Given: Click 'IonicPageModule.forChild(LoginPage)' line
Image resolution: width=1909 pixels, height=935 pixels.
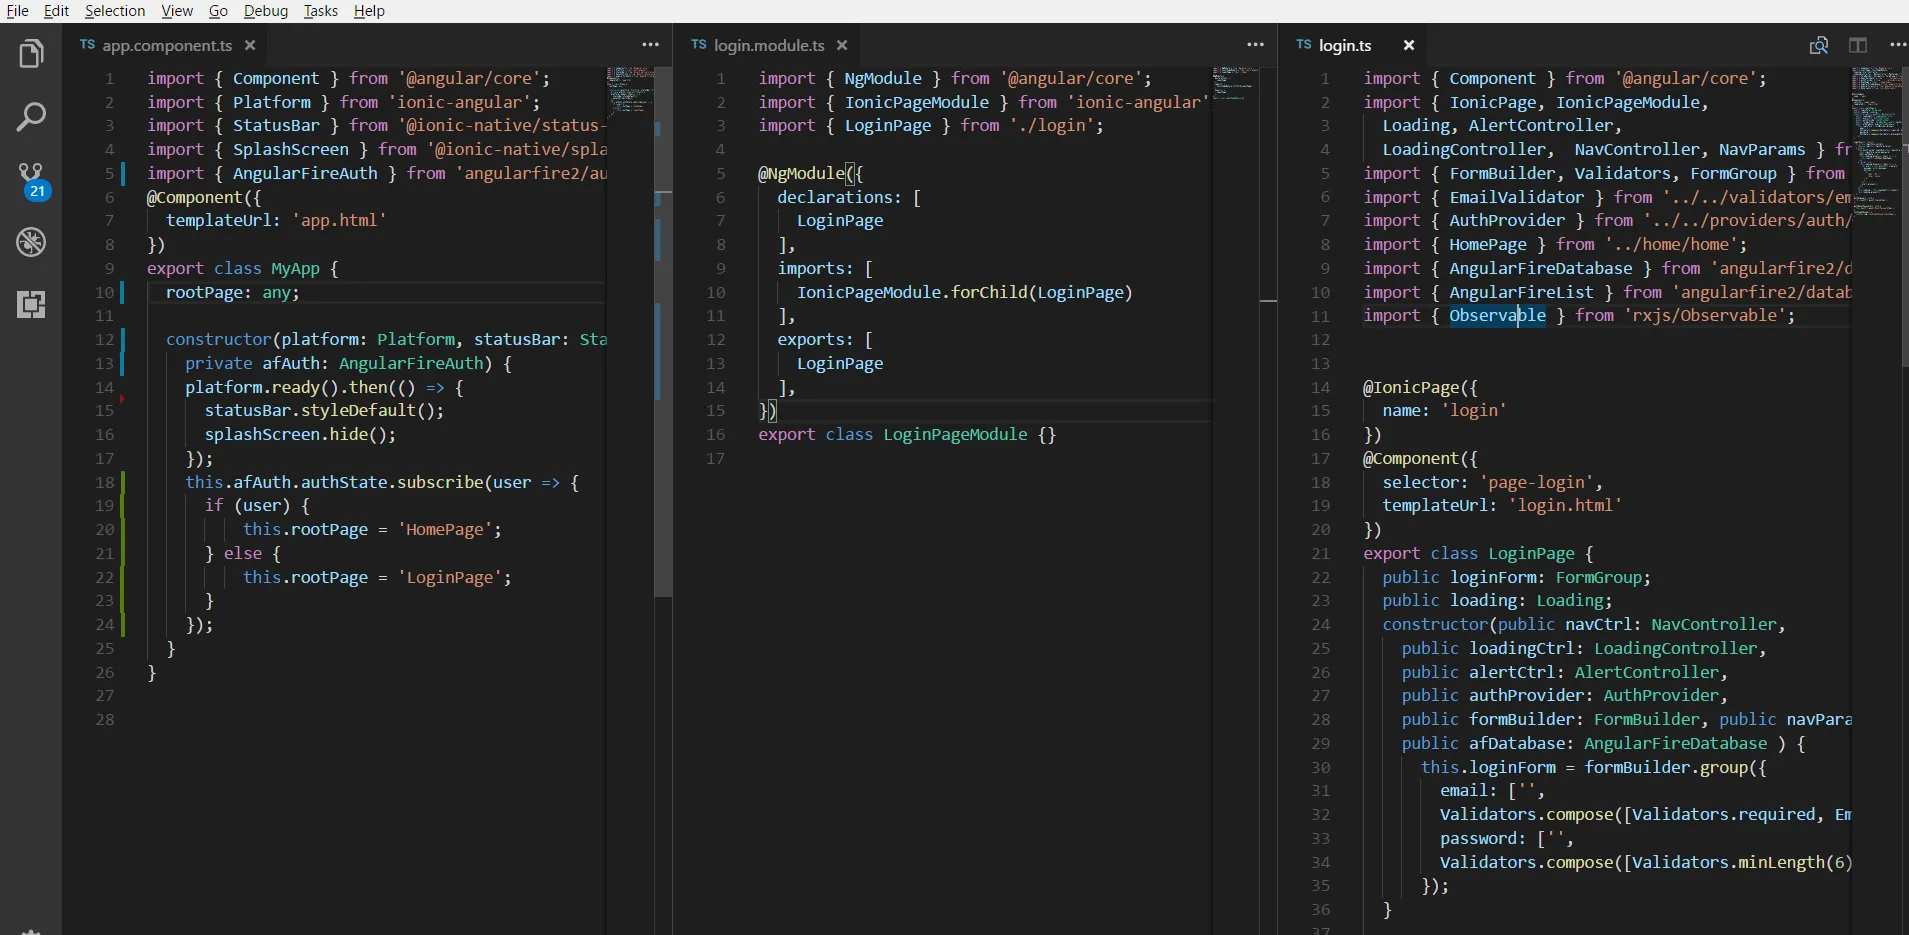Looking at the screenshot, I should (x=965, y=293).
